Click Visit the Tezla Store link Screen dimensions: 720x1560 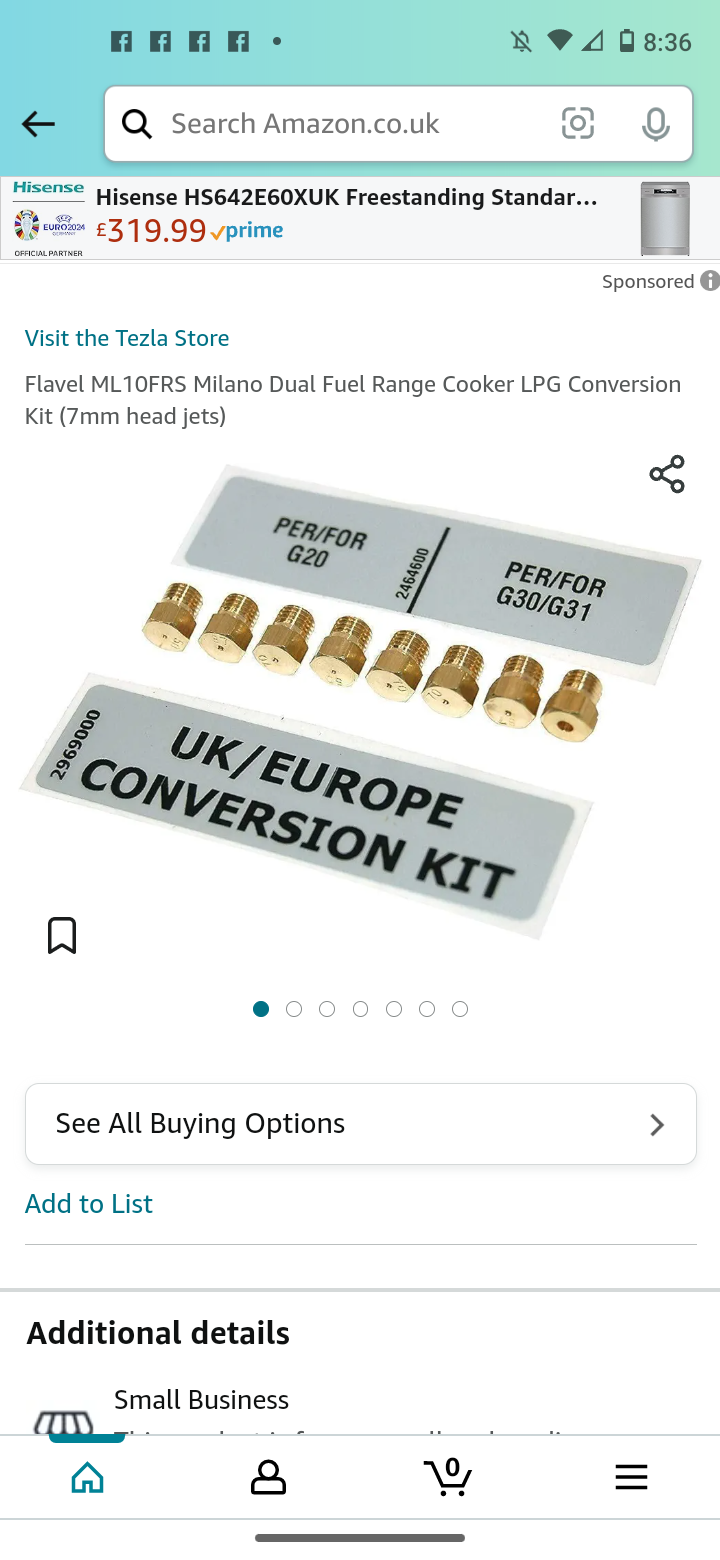[x=127, y=338]
